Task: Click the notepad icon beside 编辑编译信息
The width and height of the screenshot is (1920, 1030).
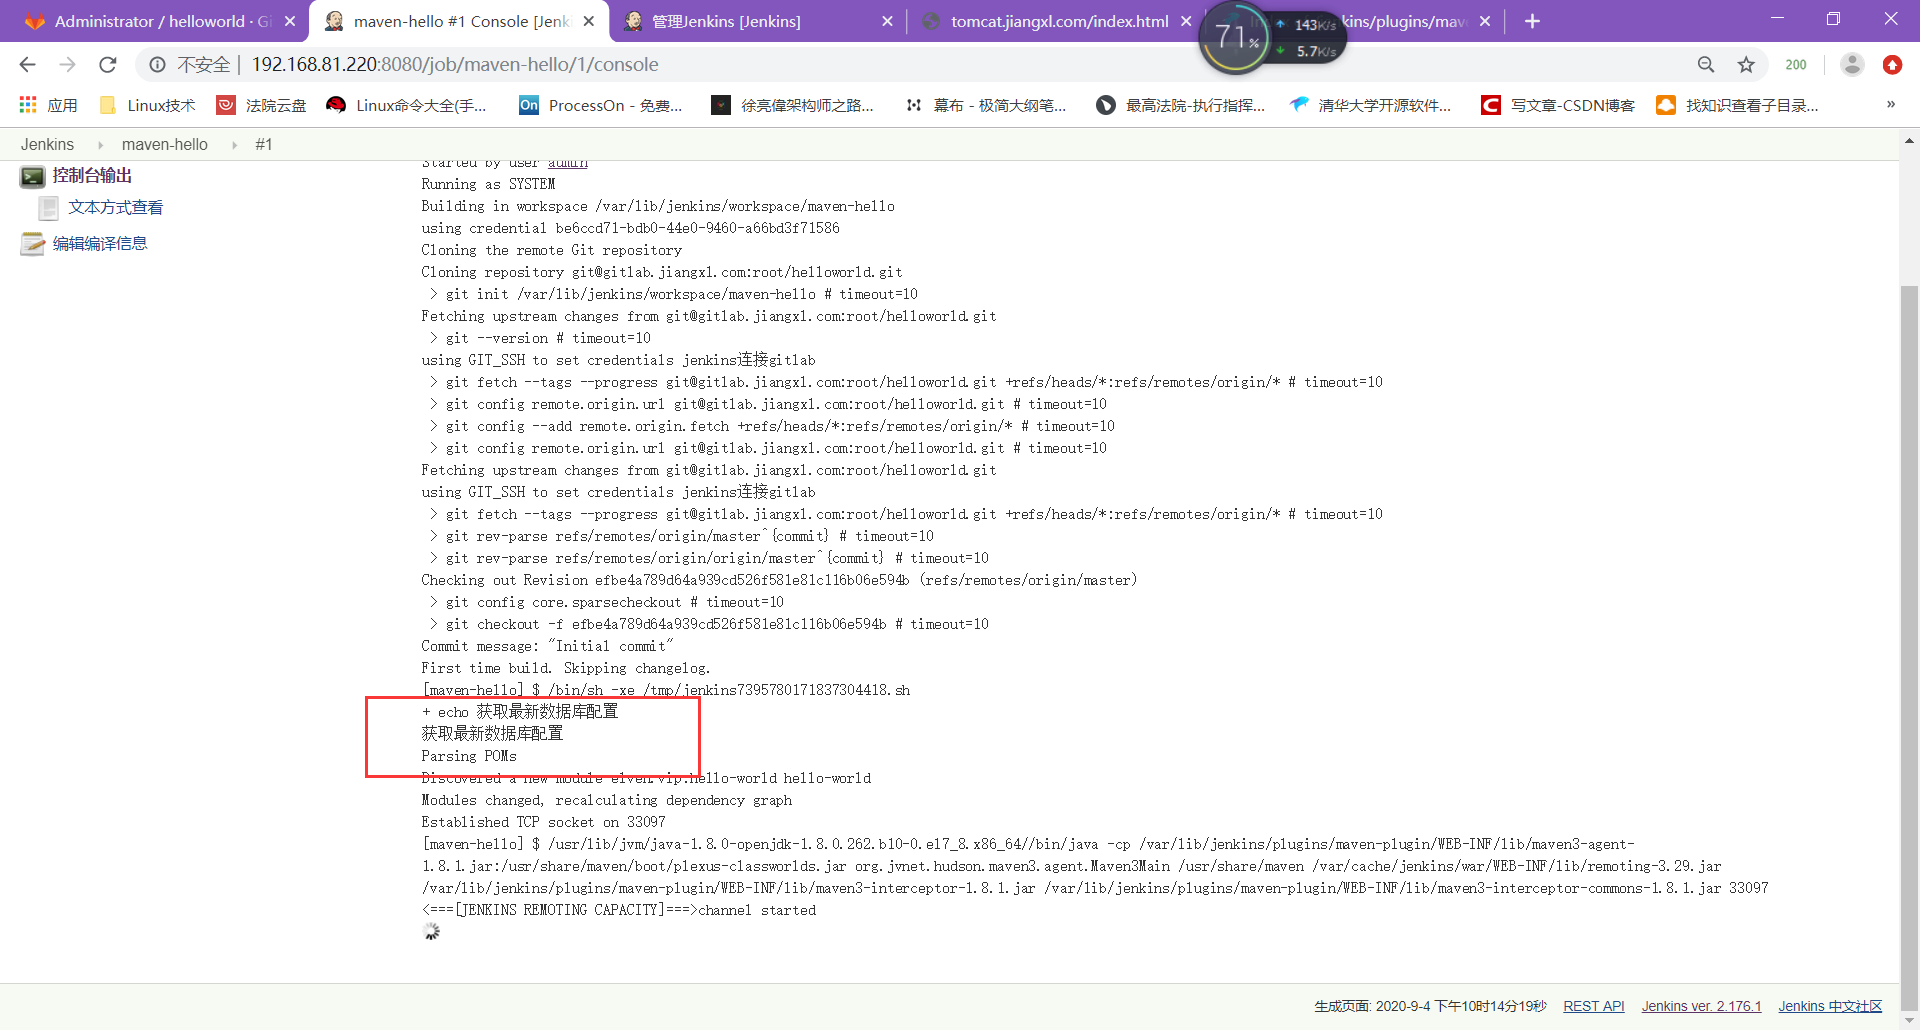Action: click(32, 244)
